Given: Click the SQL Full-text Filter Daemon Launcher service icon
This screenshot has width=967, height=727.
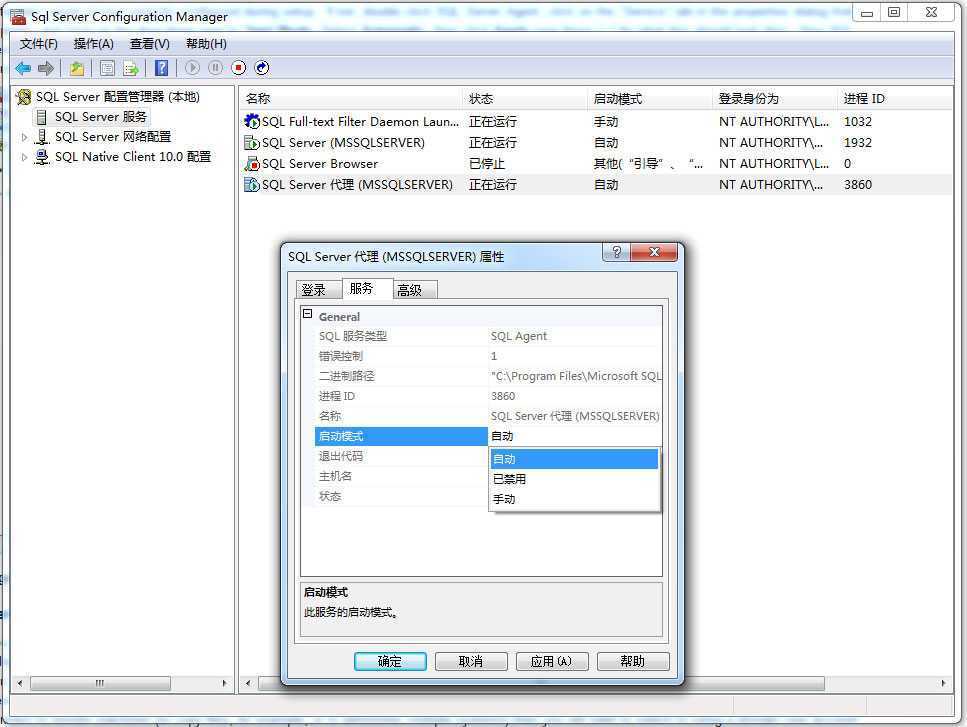Looking at the screenshot, I should click(252, 121).
